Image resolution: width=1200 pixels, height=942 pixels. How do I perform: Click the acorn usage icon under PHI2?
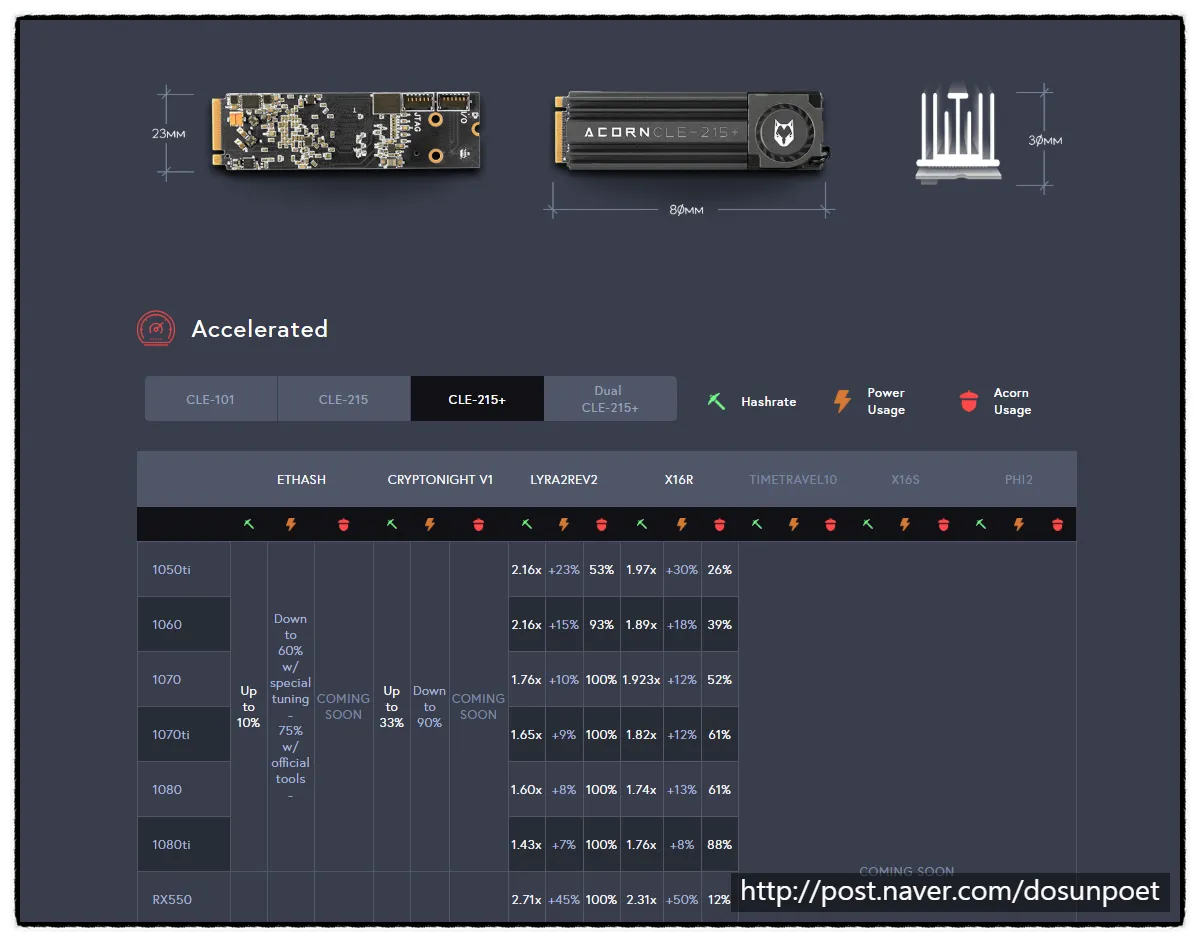pos(1058,524)
